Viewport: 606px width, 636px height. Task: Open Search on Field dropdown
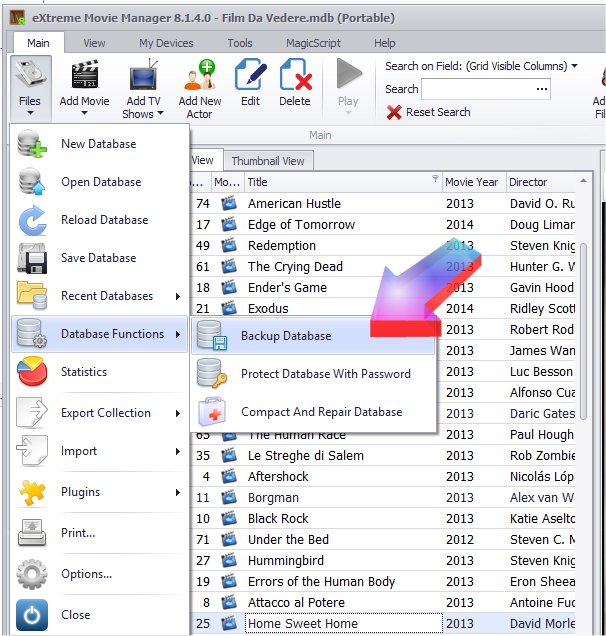tap(481, 66)
